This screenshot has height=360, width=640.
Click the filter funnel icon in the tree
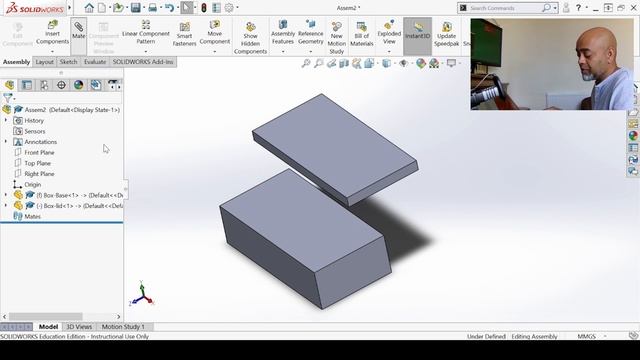tap(7, 98)
